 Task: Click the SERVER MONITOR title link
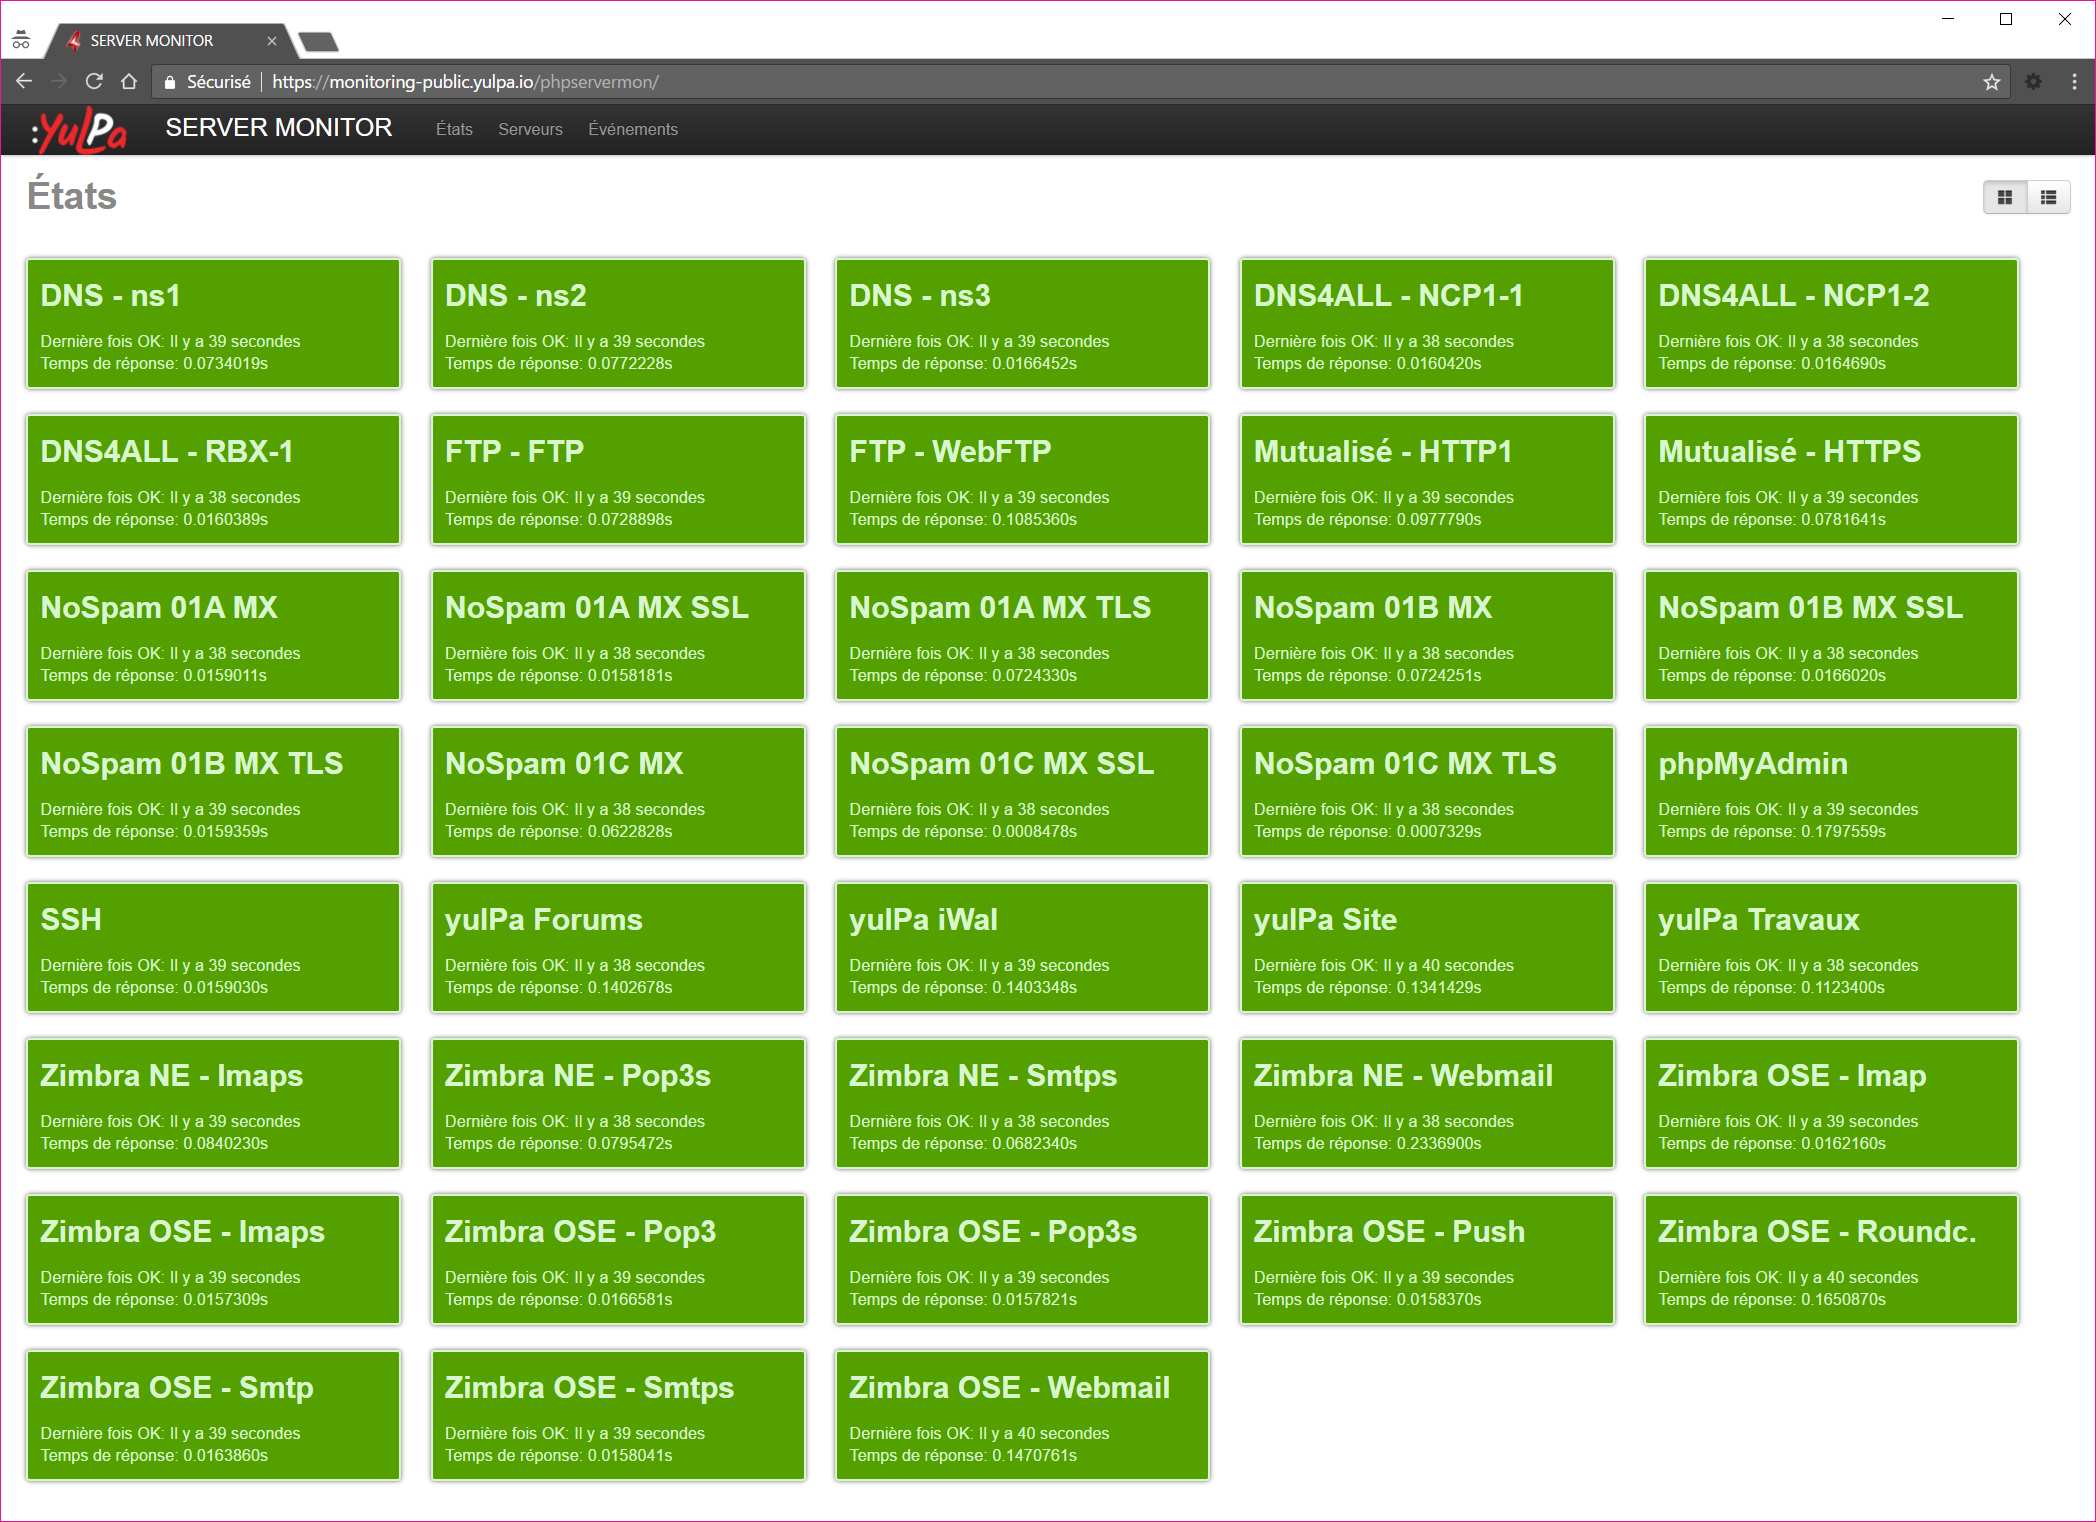click(279, 128)
